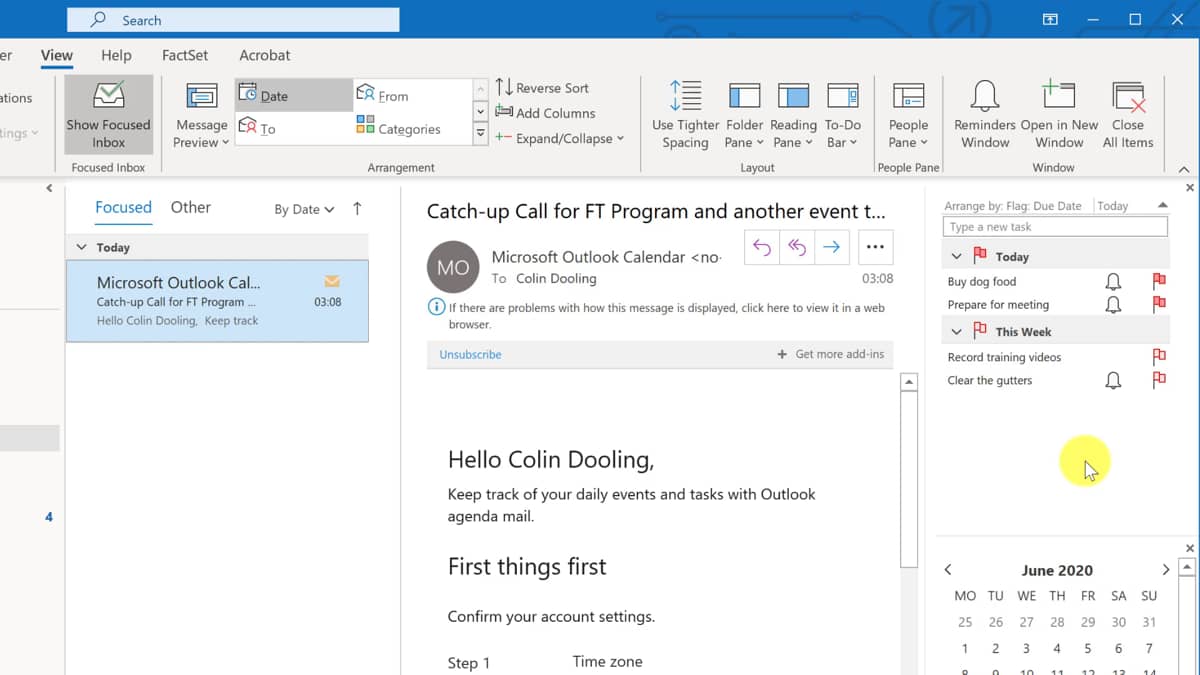
Task: Click Arrange by: Flag: Due Date header
Action: (1013, 206)
